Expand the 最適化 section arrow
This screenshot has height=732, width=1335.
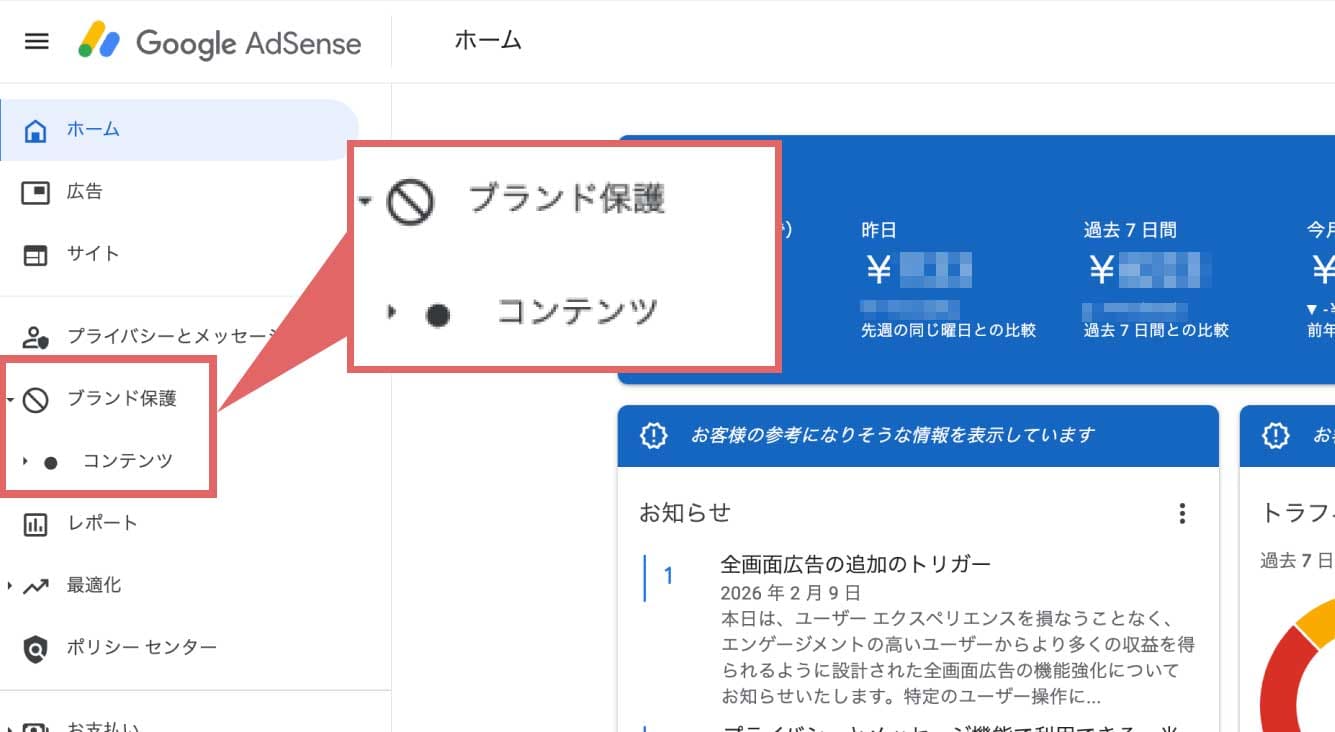coord(9,586)
